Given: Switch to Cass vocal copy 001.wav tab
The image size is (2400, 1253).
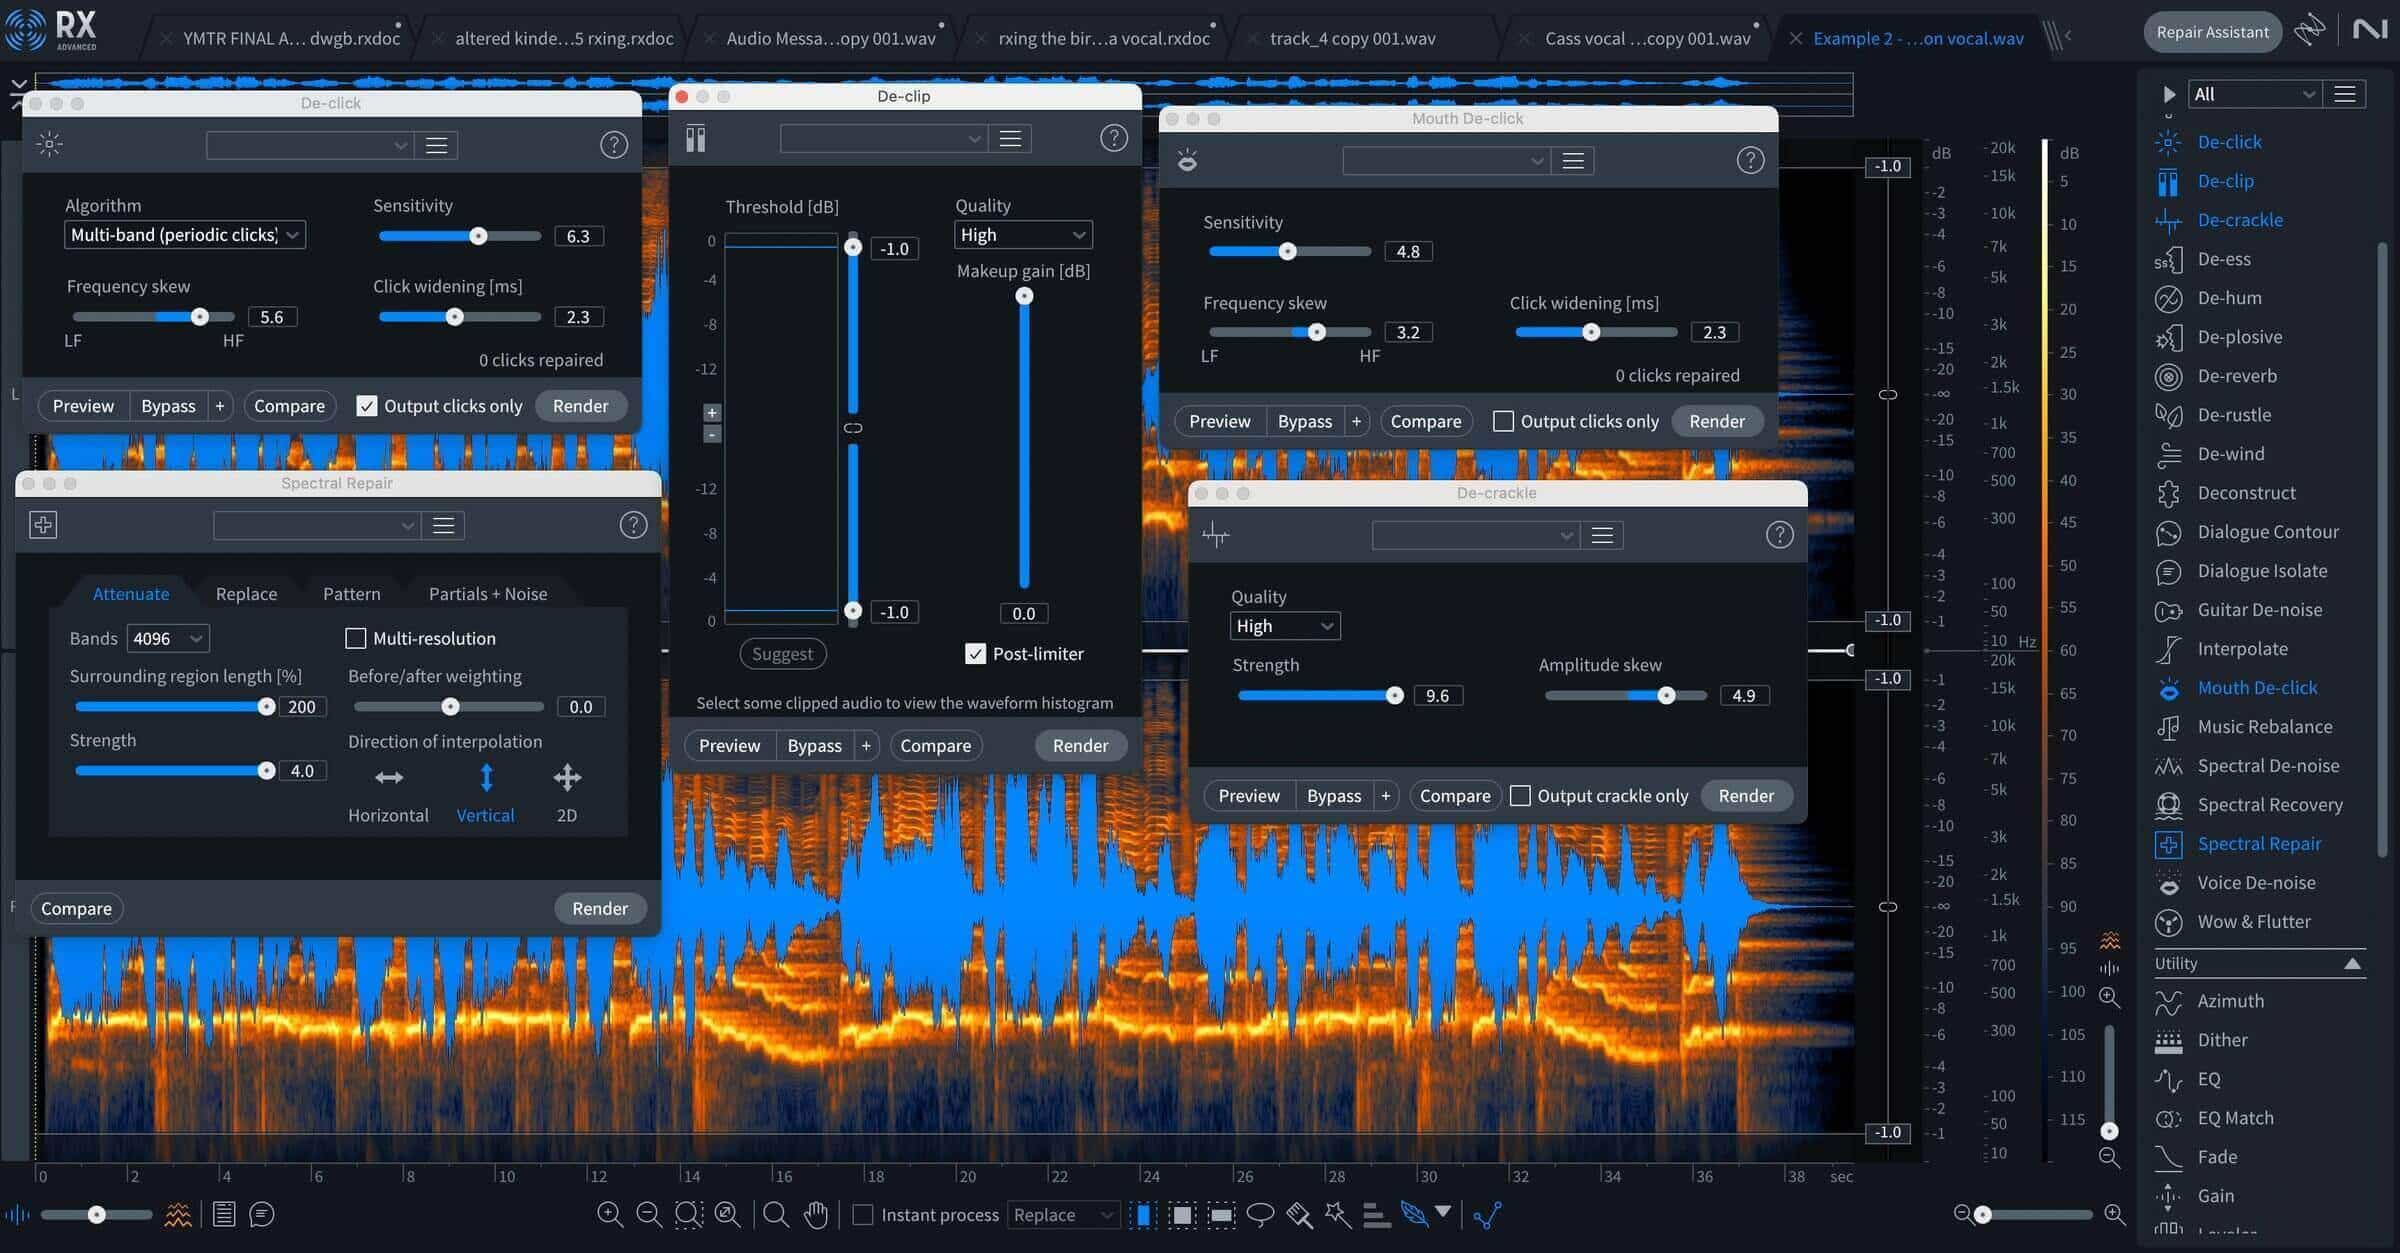Looking at the screenshot, I should click(x=1647, y=38).
